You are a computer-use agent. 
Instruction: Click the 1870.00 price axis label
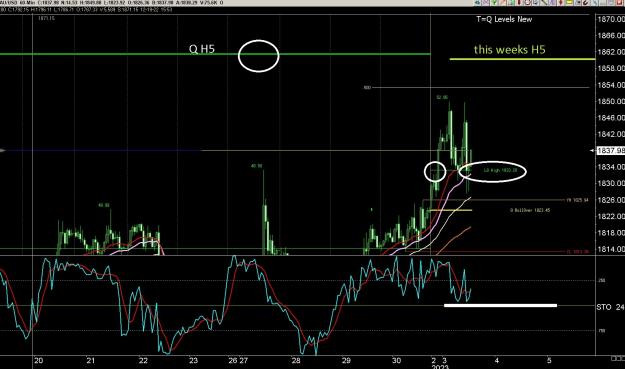tap(611, 19)
